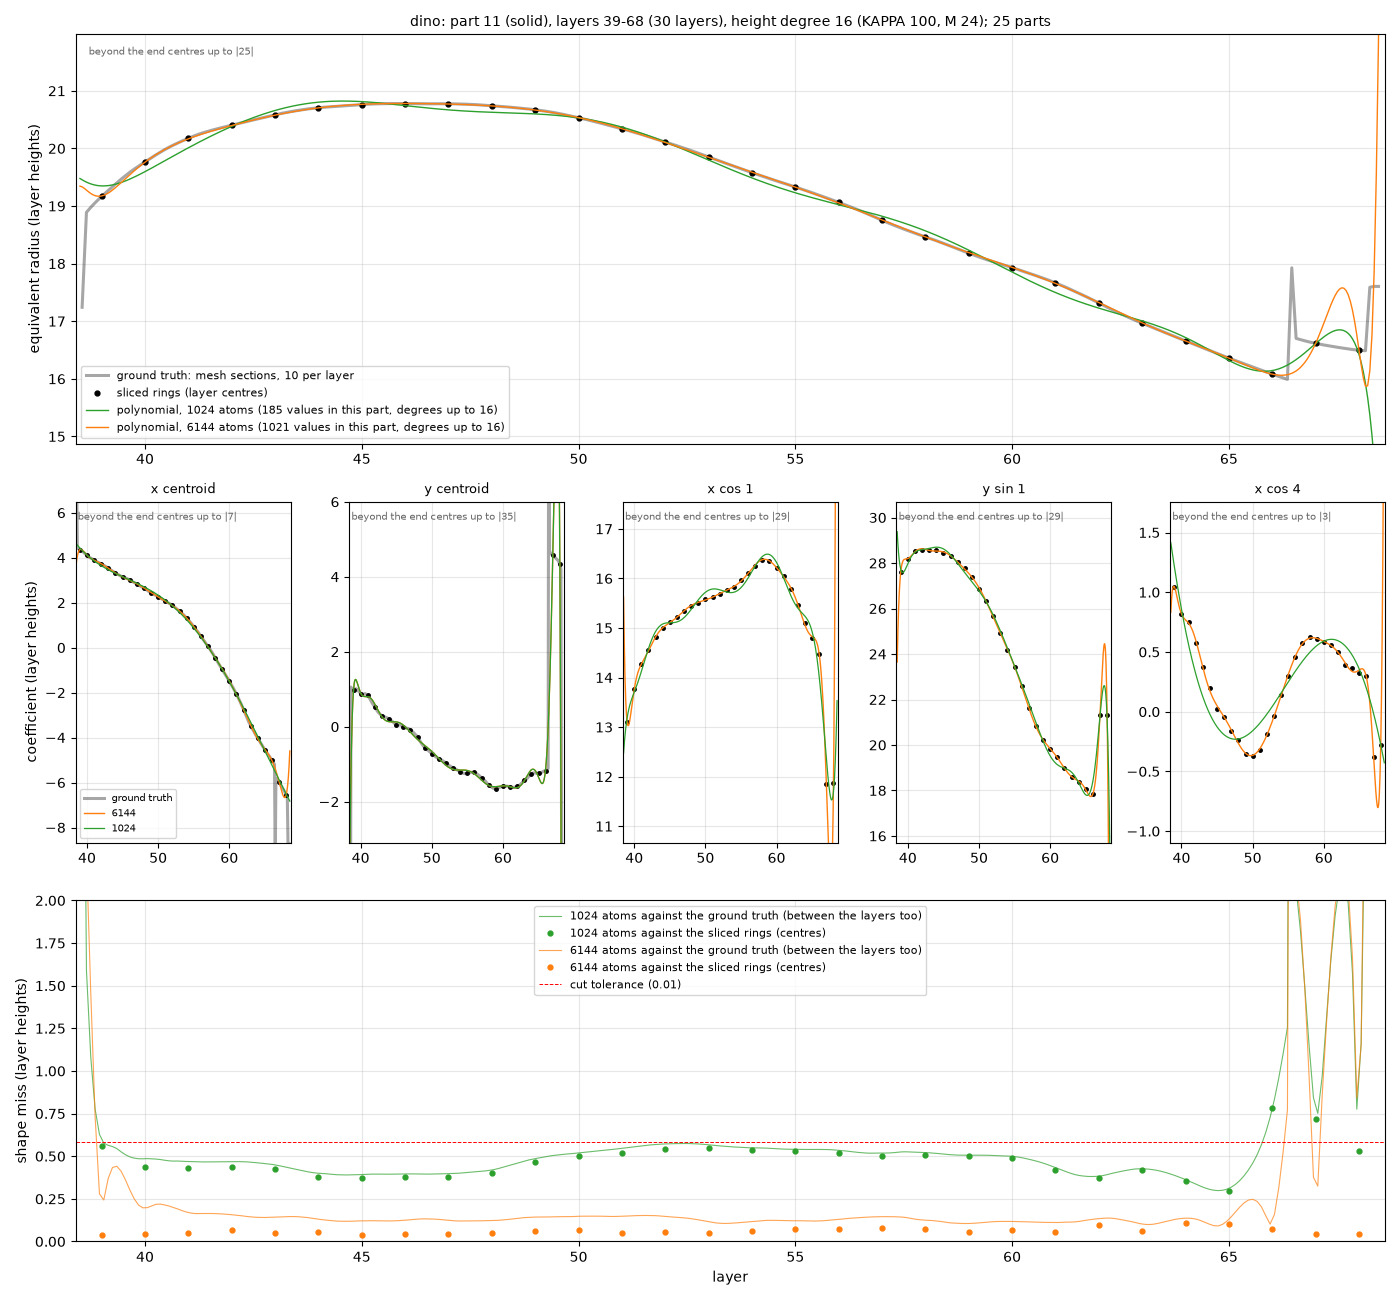
Task: Click the "65" tick under the shape miss plot
Action: (x=1229, y=1257)
